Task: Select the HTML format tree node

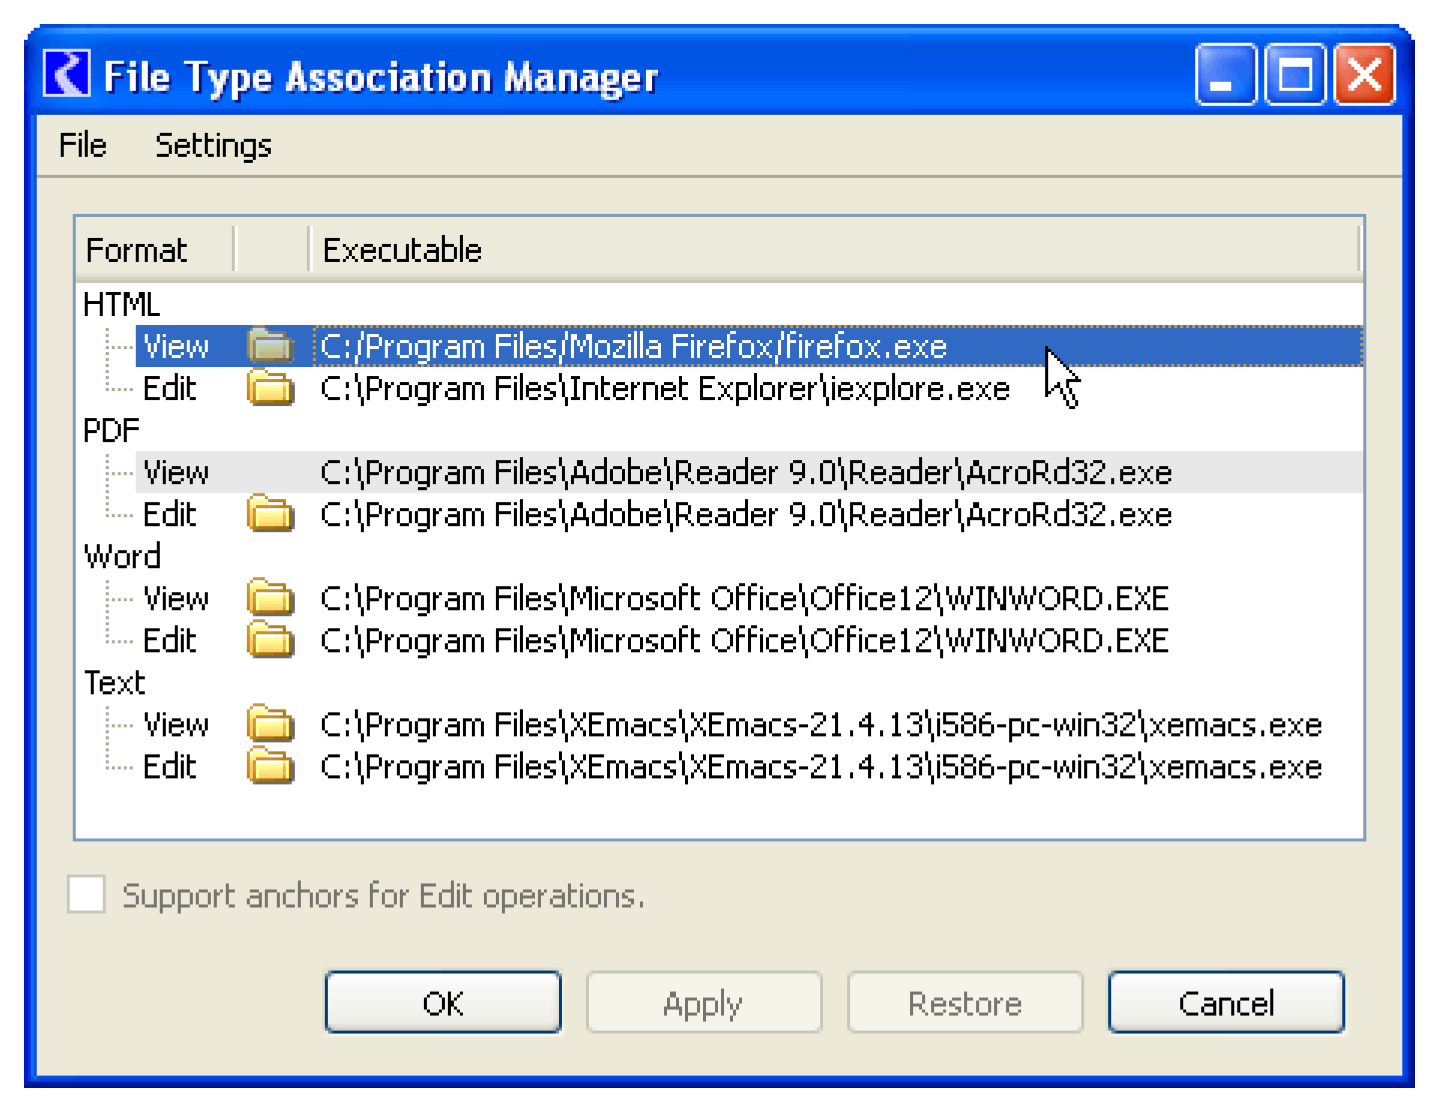Action: (x=121, y=304)
